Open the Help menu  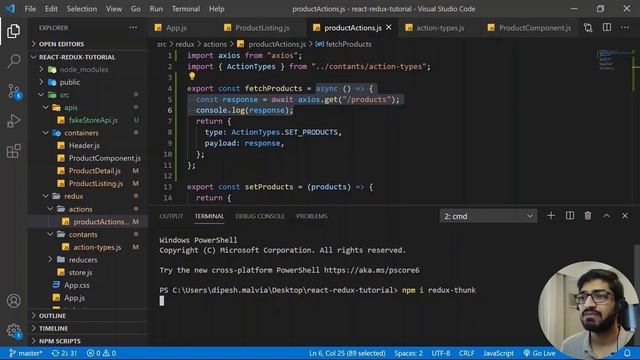pyautogui.click(x=216, y=9)
